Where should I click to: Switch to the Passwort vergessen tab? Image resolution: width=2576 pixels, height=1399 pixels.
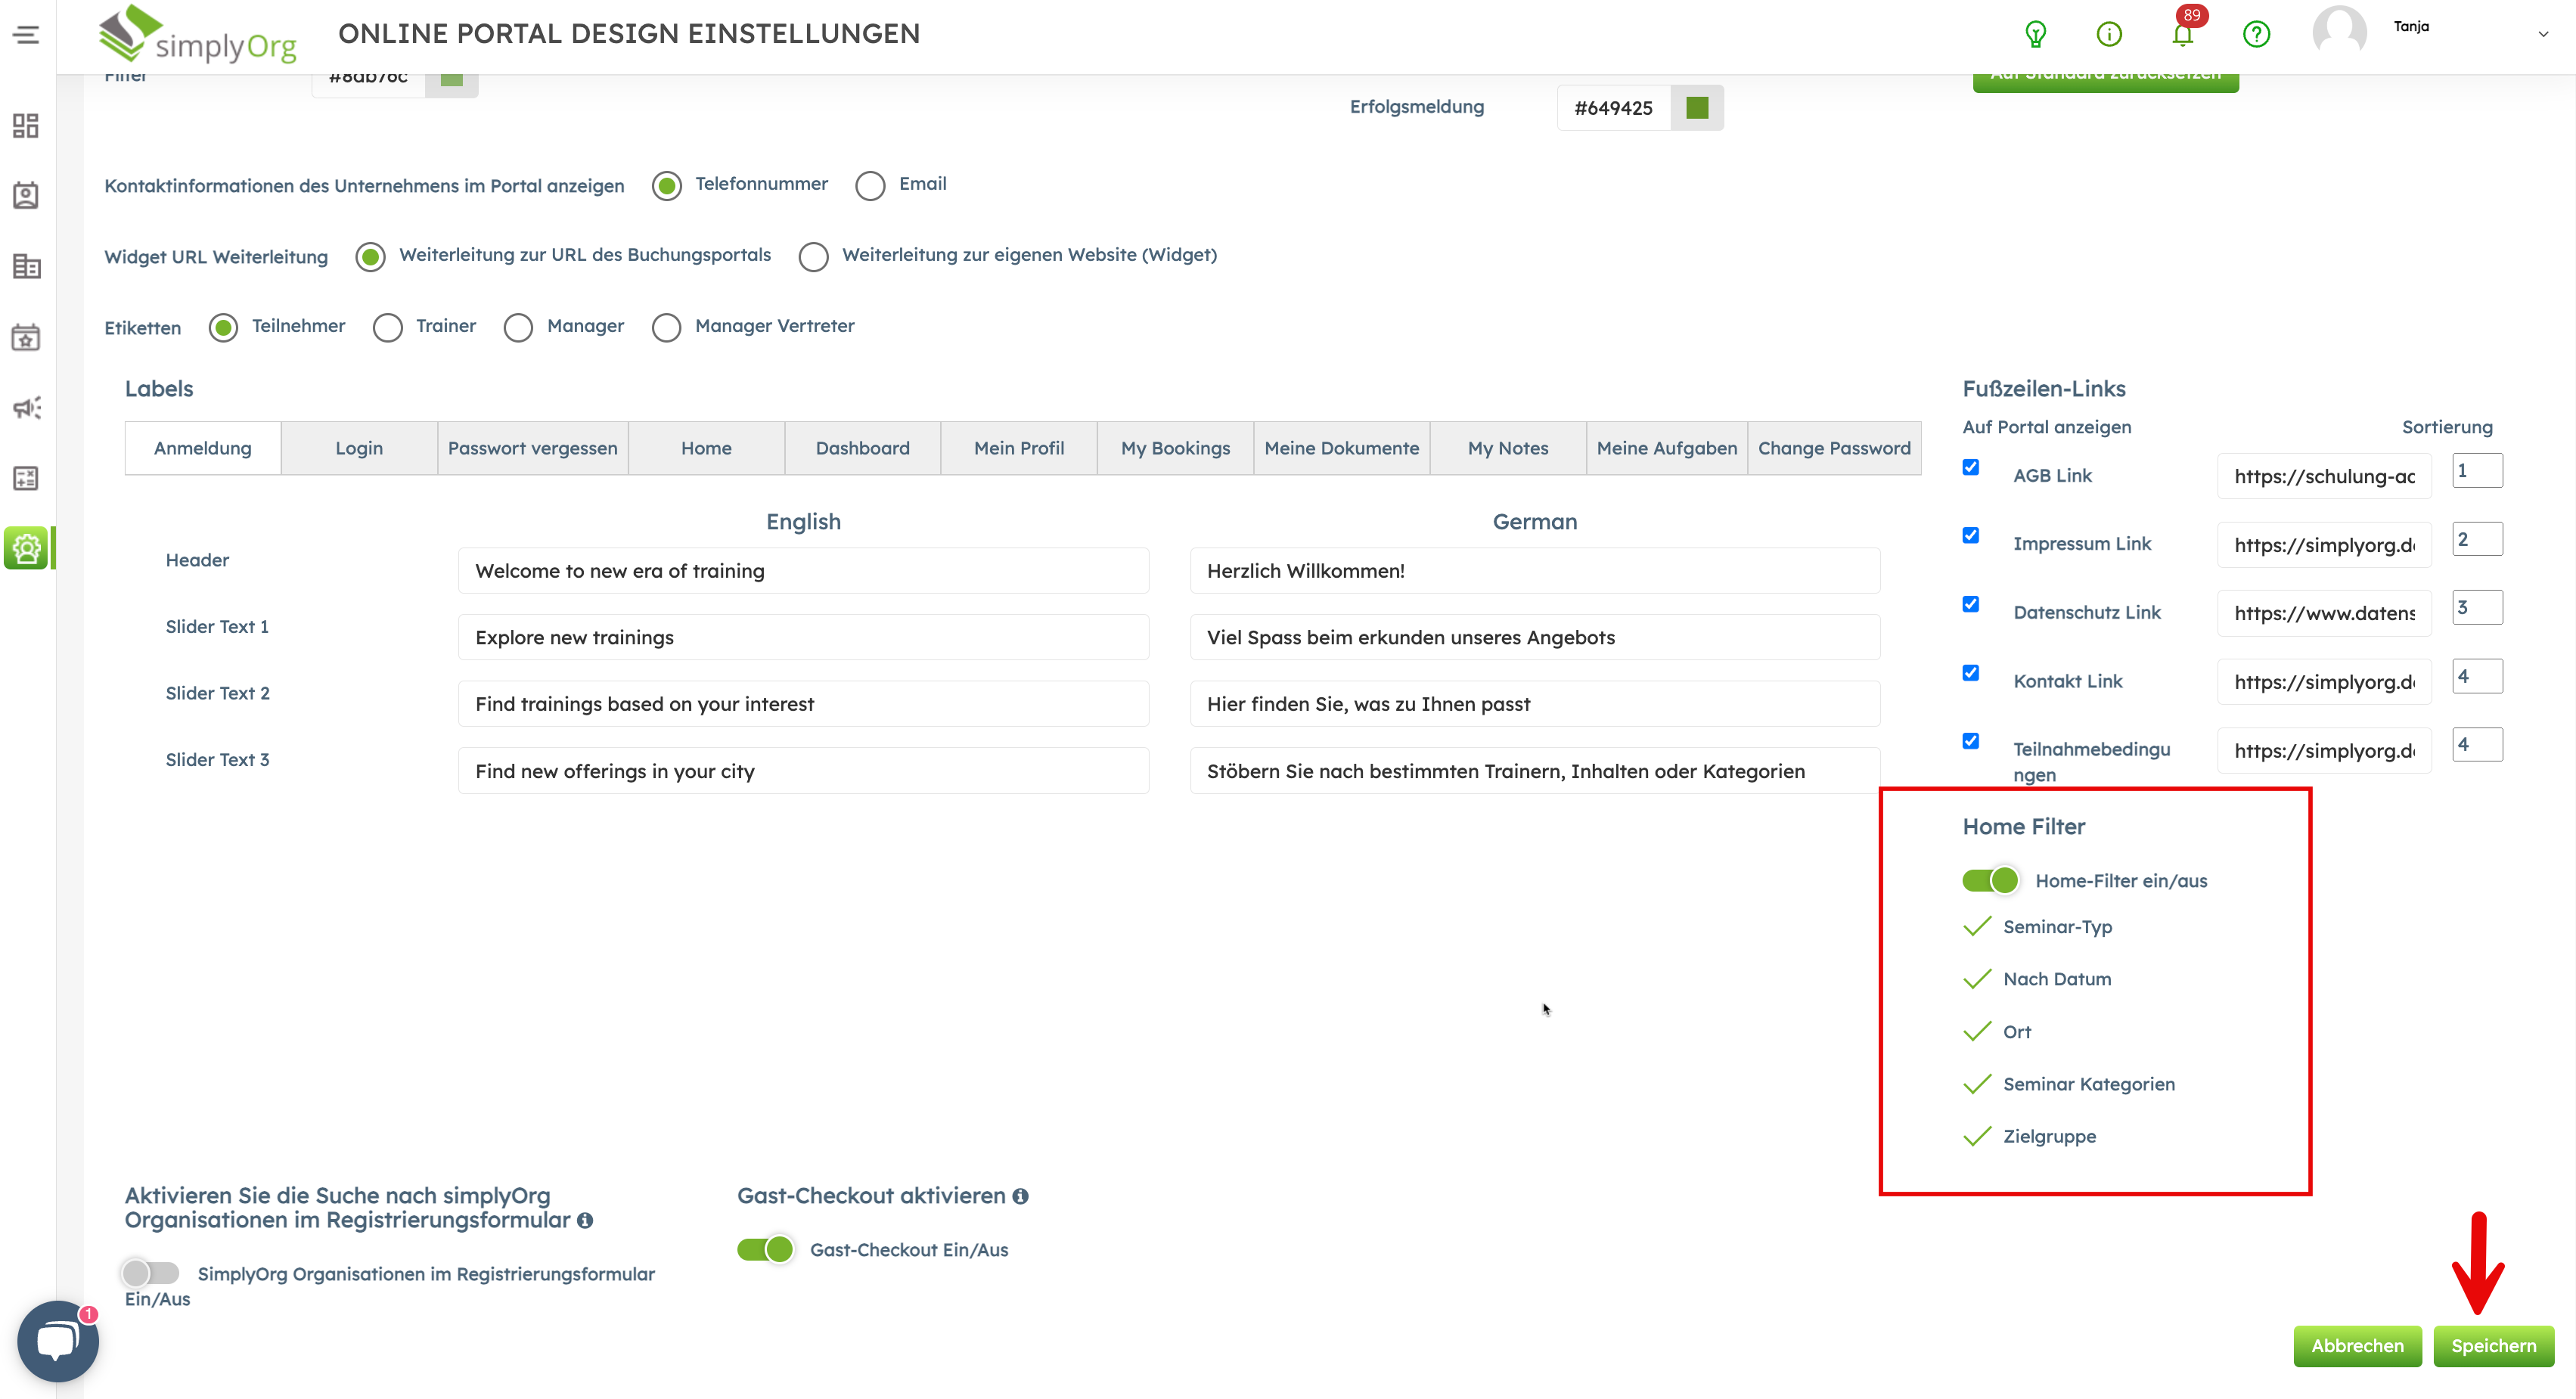click(x=532, y=448)
